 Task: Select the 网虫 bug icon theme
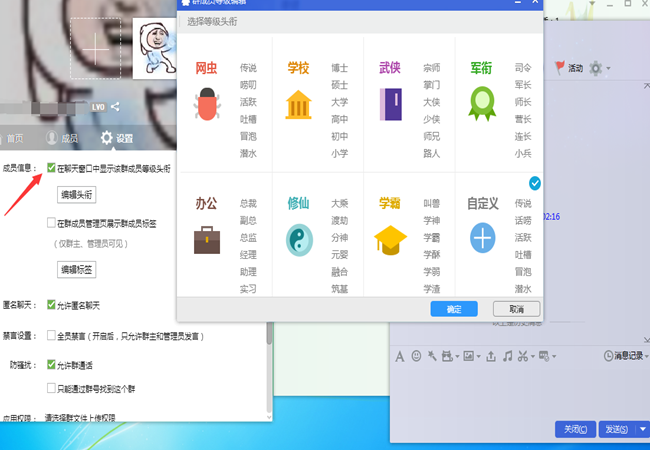point(207,104)
